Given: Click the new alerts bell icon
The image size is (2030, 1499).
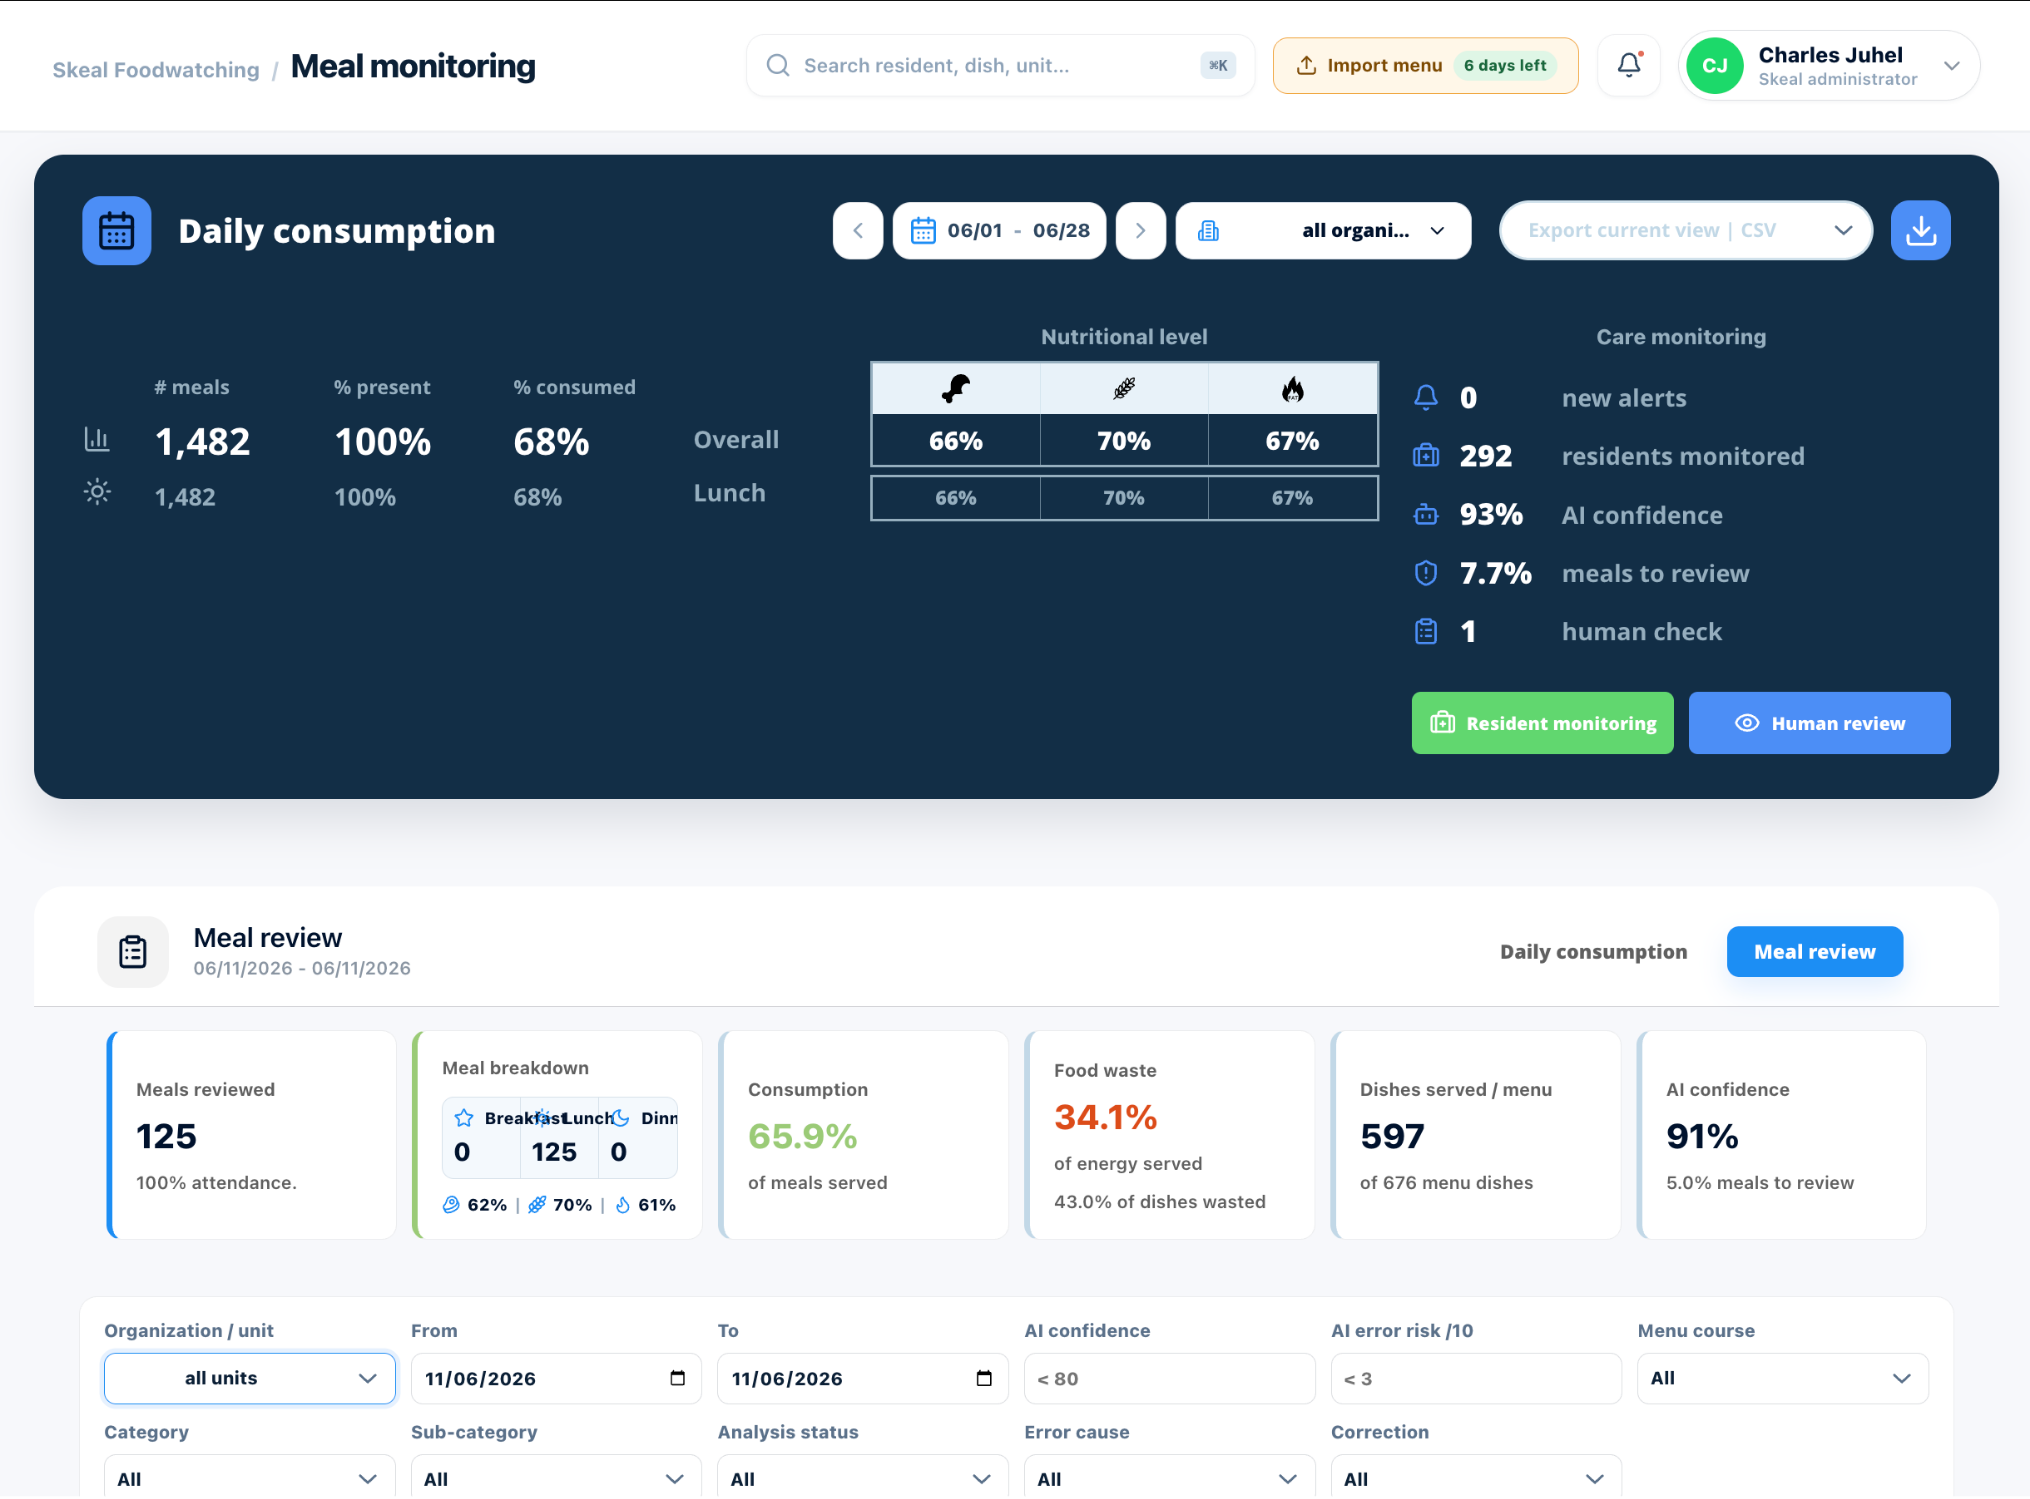Looking at the screenshot, I should [1426, 398].
